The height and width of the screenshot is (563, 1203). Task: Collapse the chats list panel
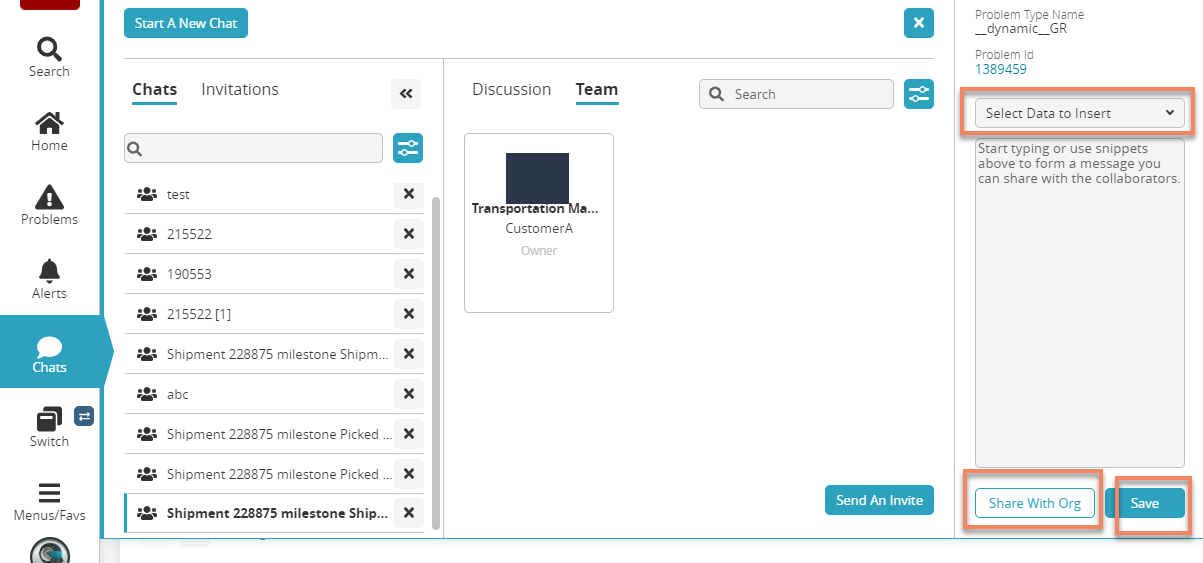coord(406,94)
